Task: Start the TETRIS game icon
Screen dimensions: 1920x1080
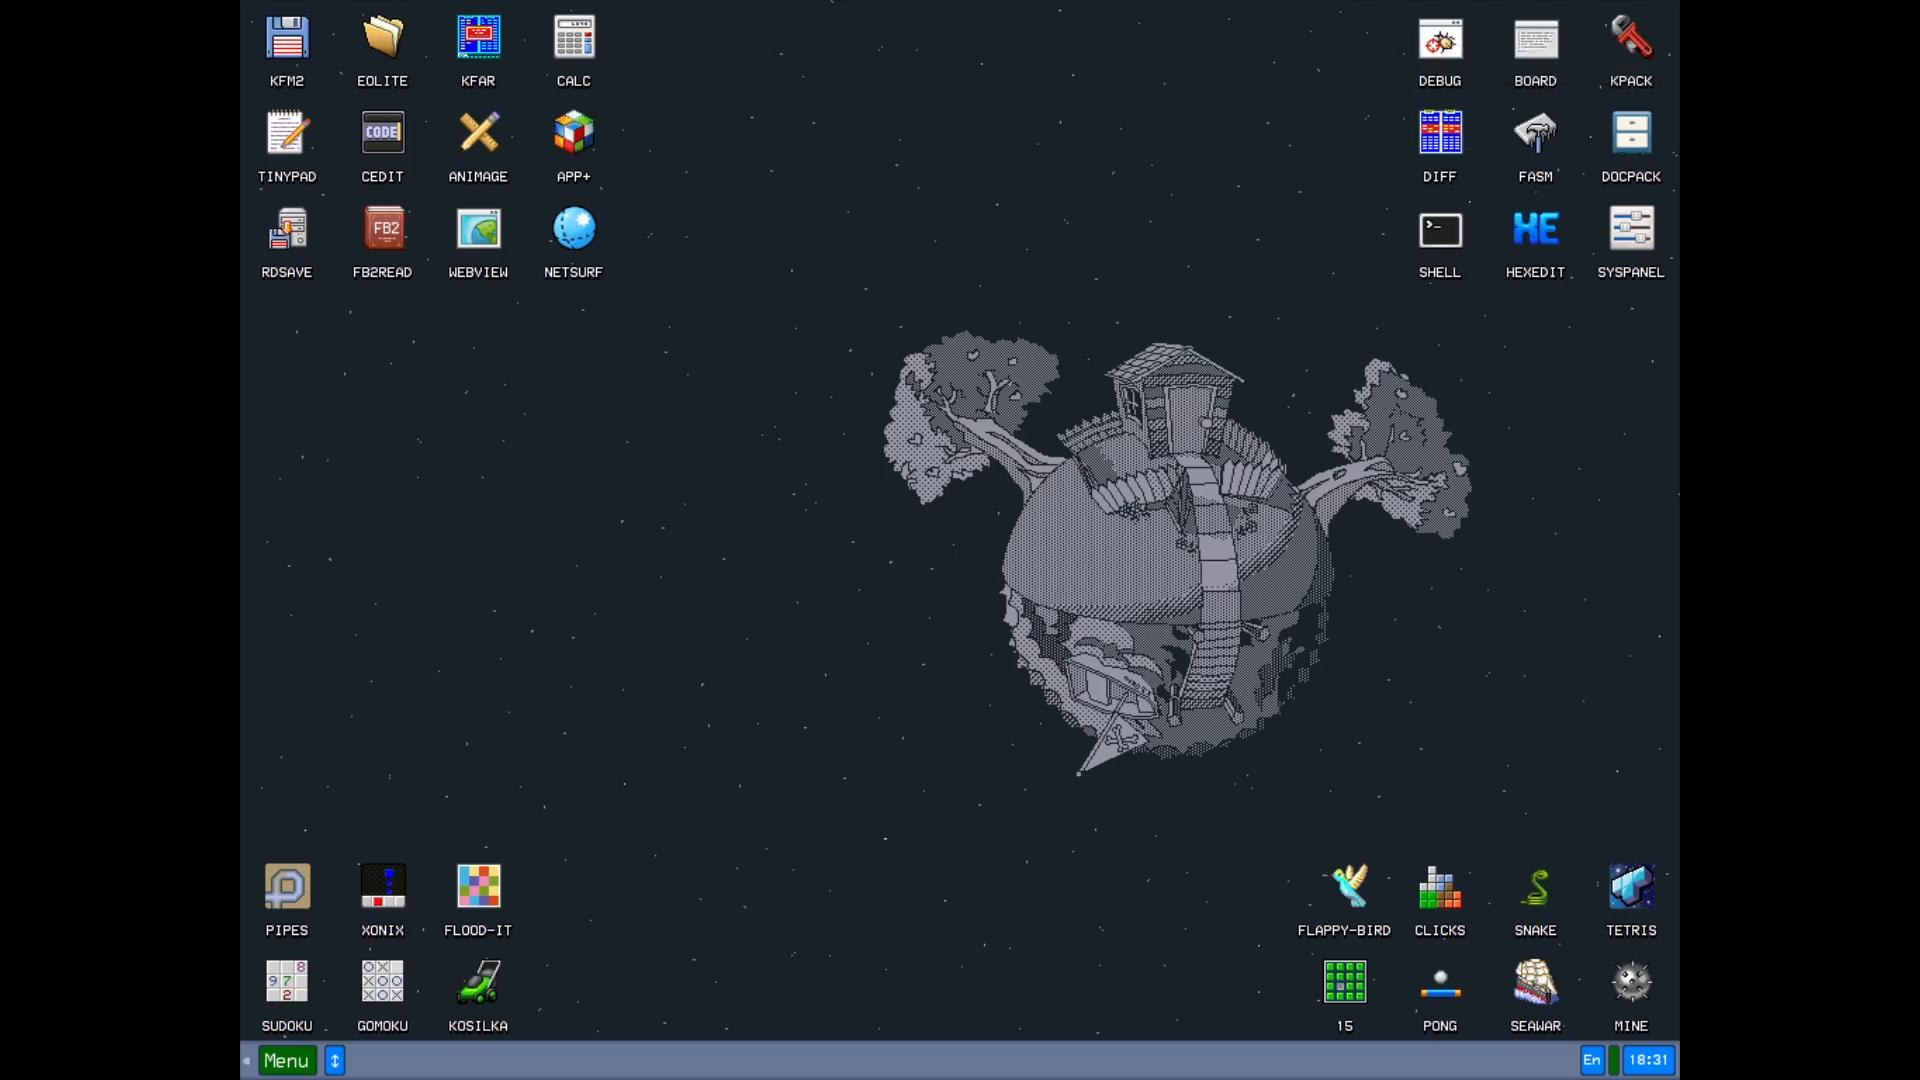Action: pos(1631,887)
